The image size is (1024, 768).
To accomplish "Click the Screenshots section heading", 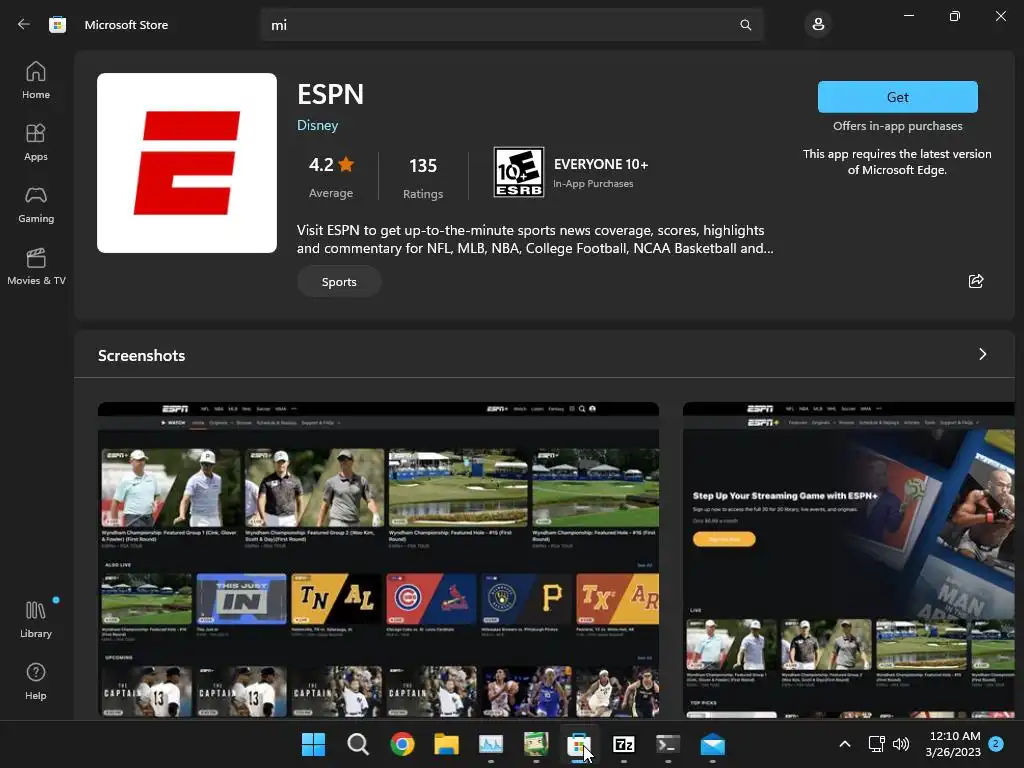I will pyautogui.click(x=142, y=355).
